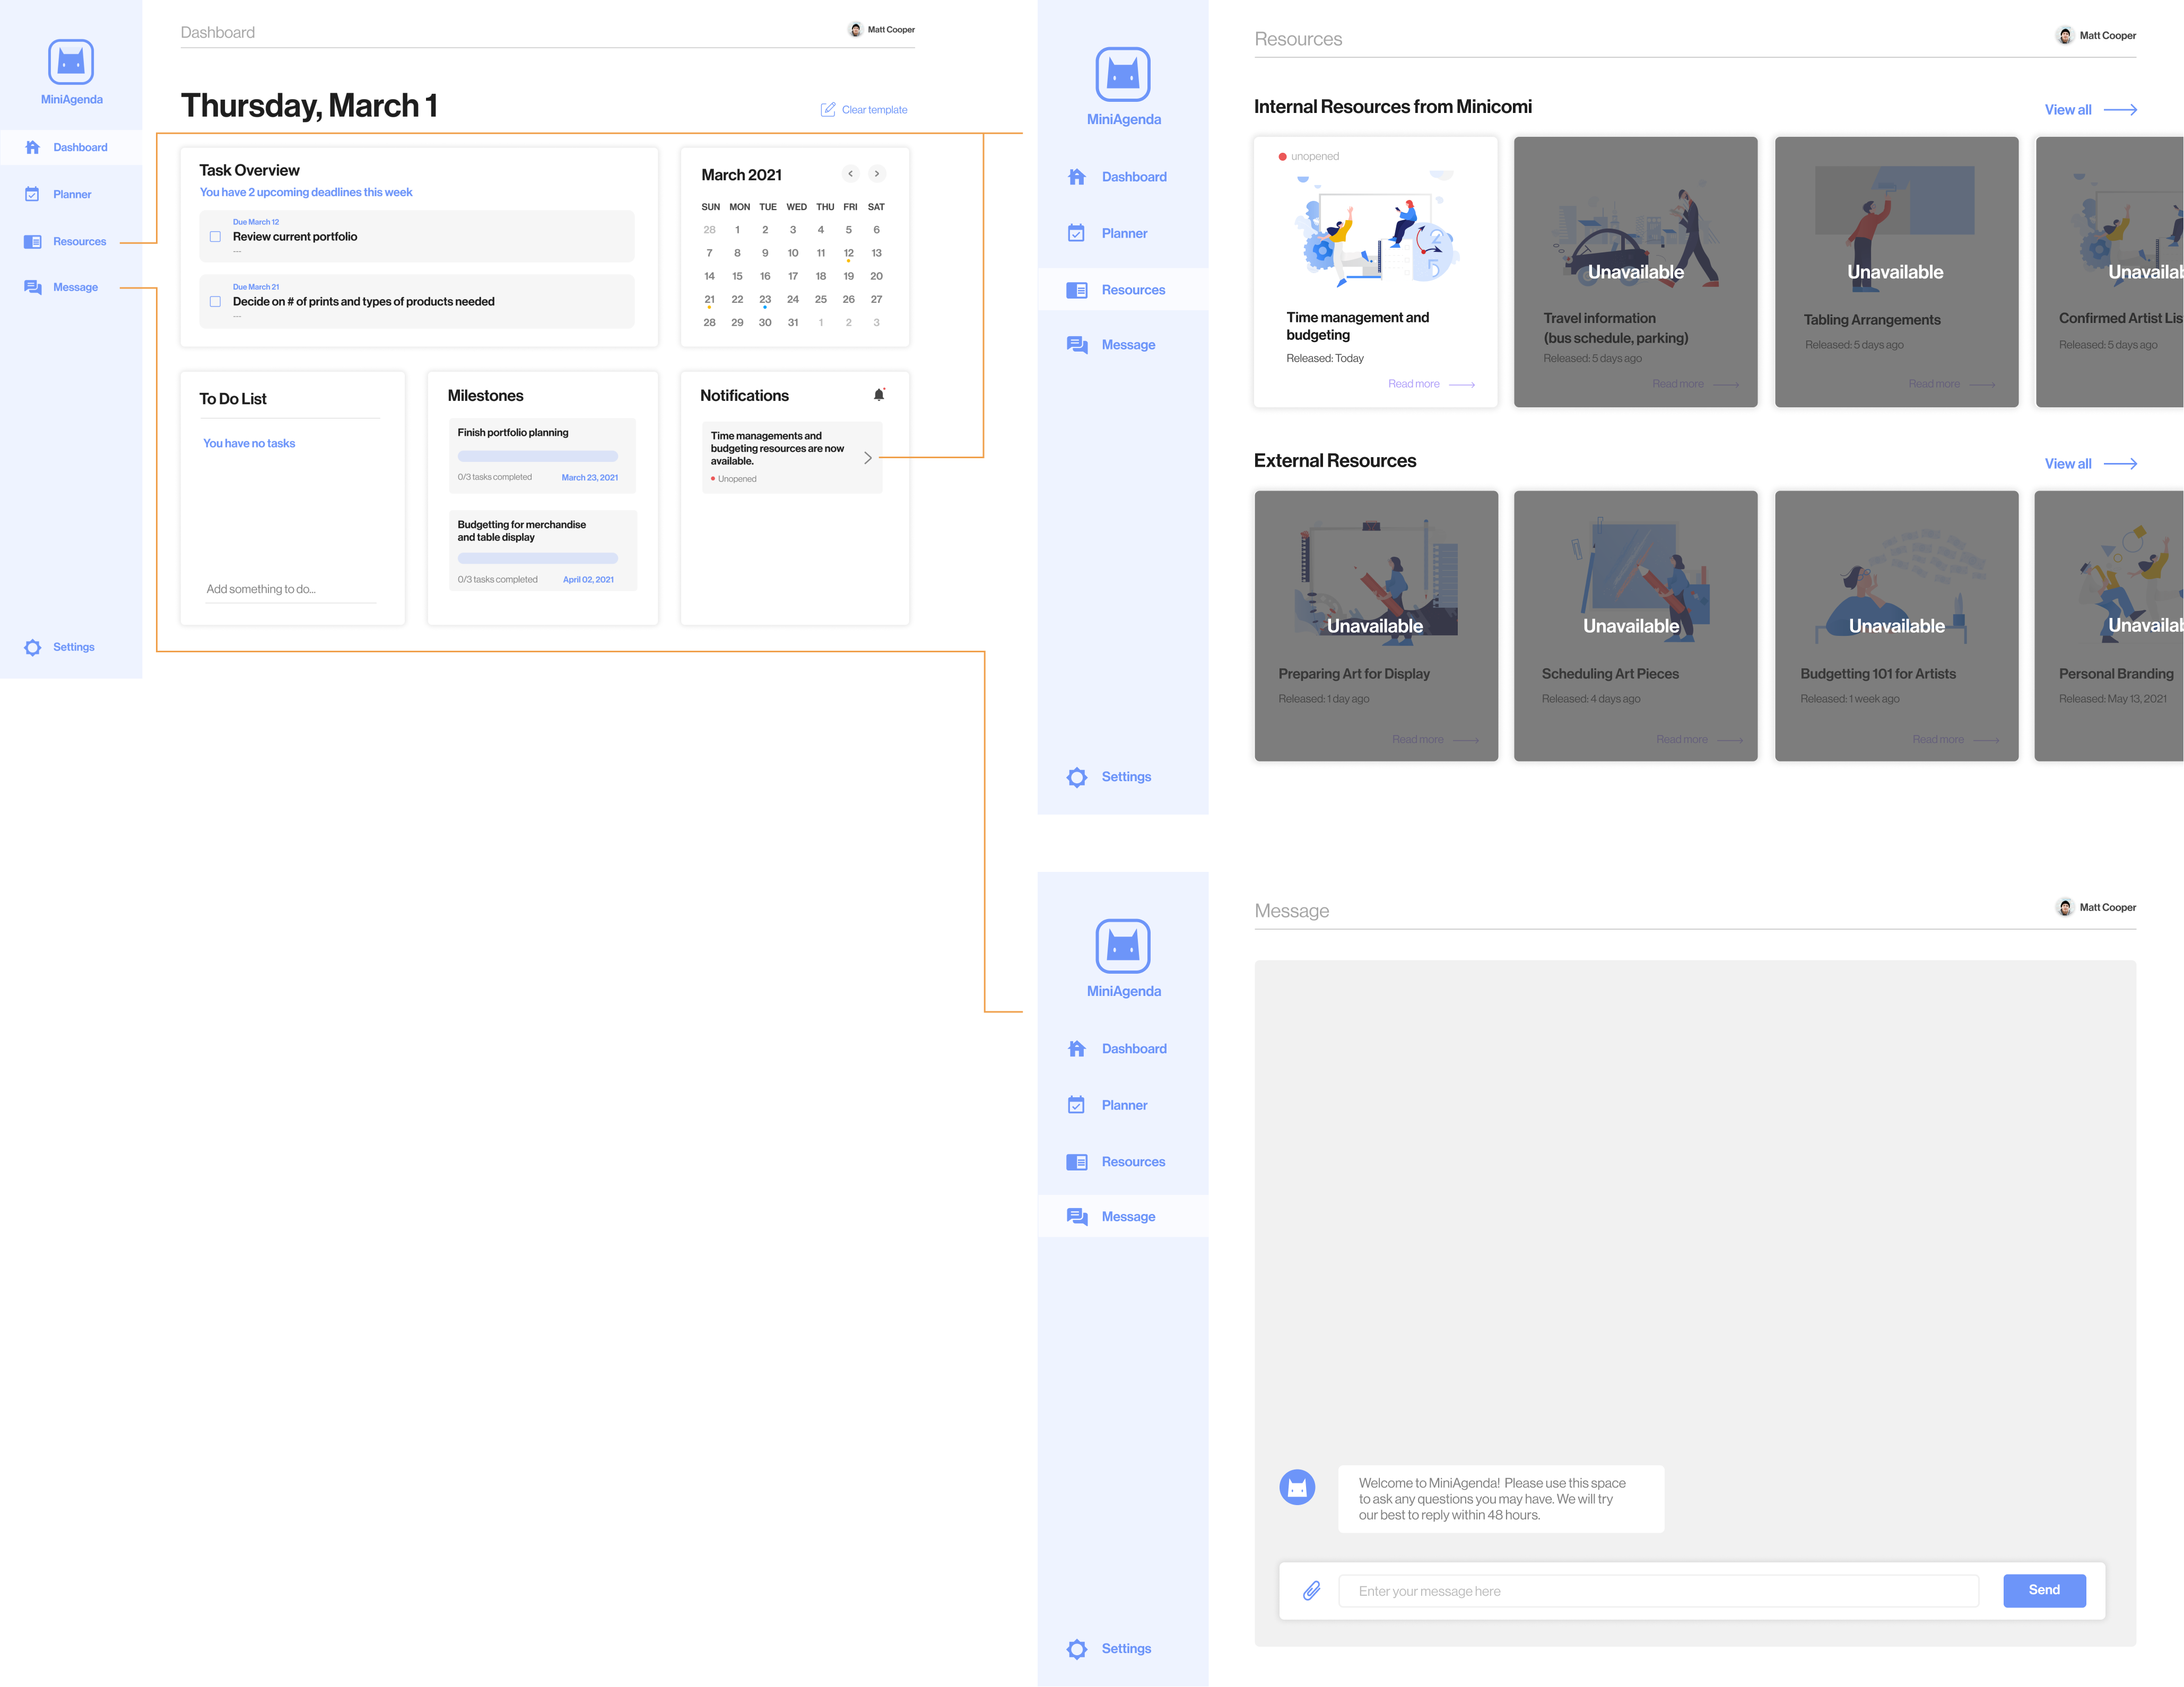Click the notification bell icon
2184x1687 pixels.
click(879, 395)
